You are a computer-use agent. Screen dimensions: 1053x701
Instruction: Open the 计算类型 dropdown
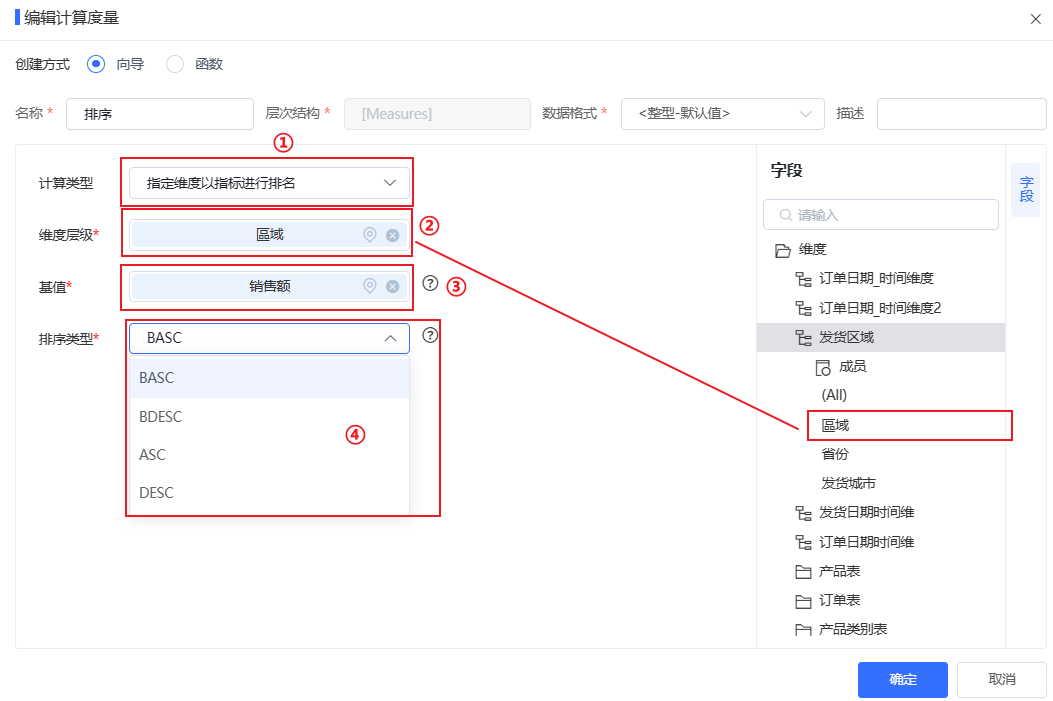pos(269,183)
